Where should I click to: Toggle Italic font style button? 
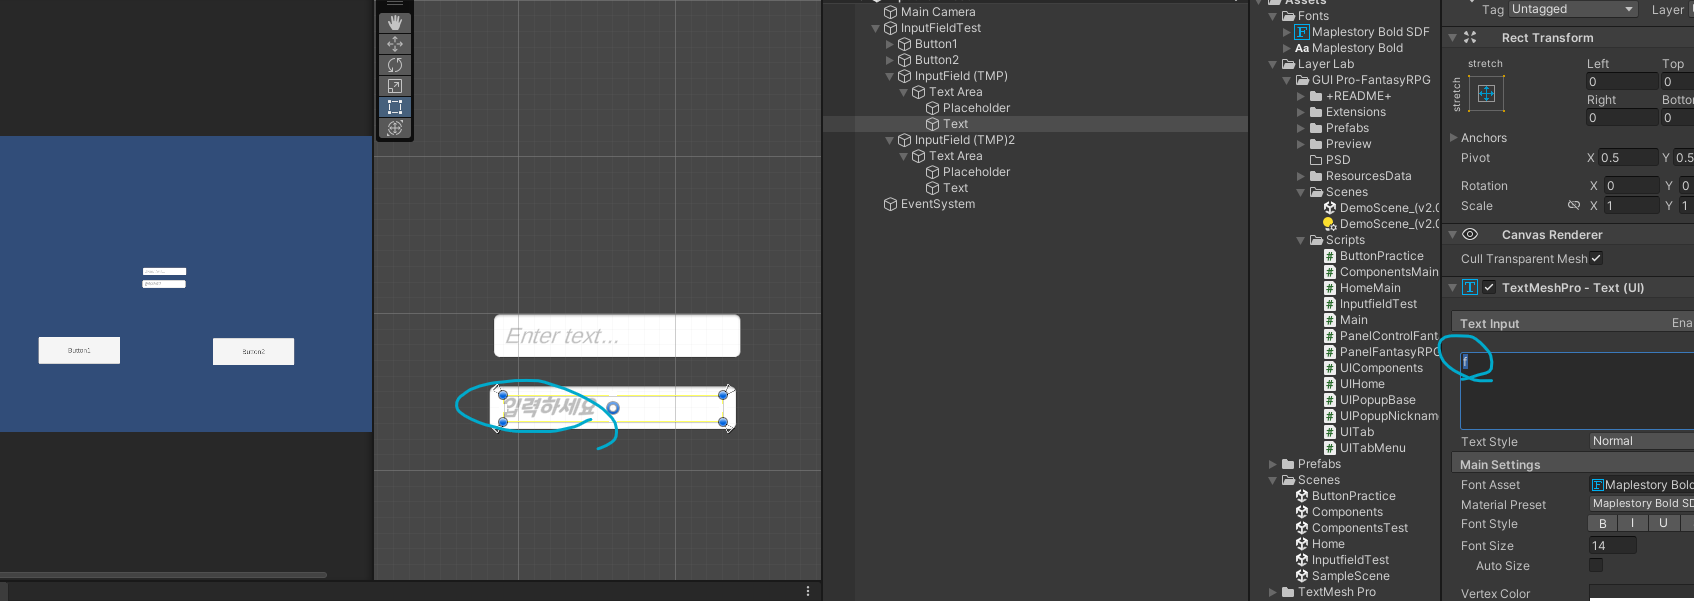click(x=1633, y=523)
